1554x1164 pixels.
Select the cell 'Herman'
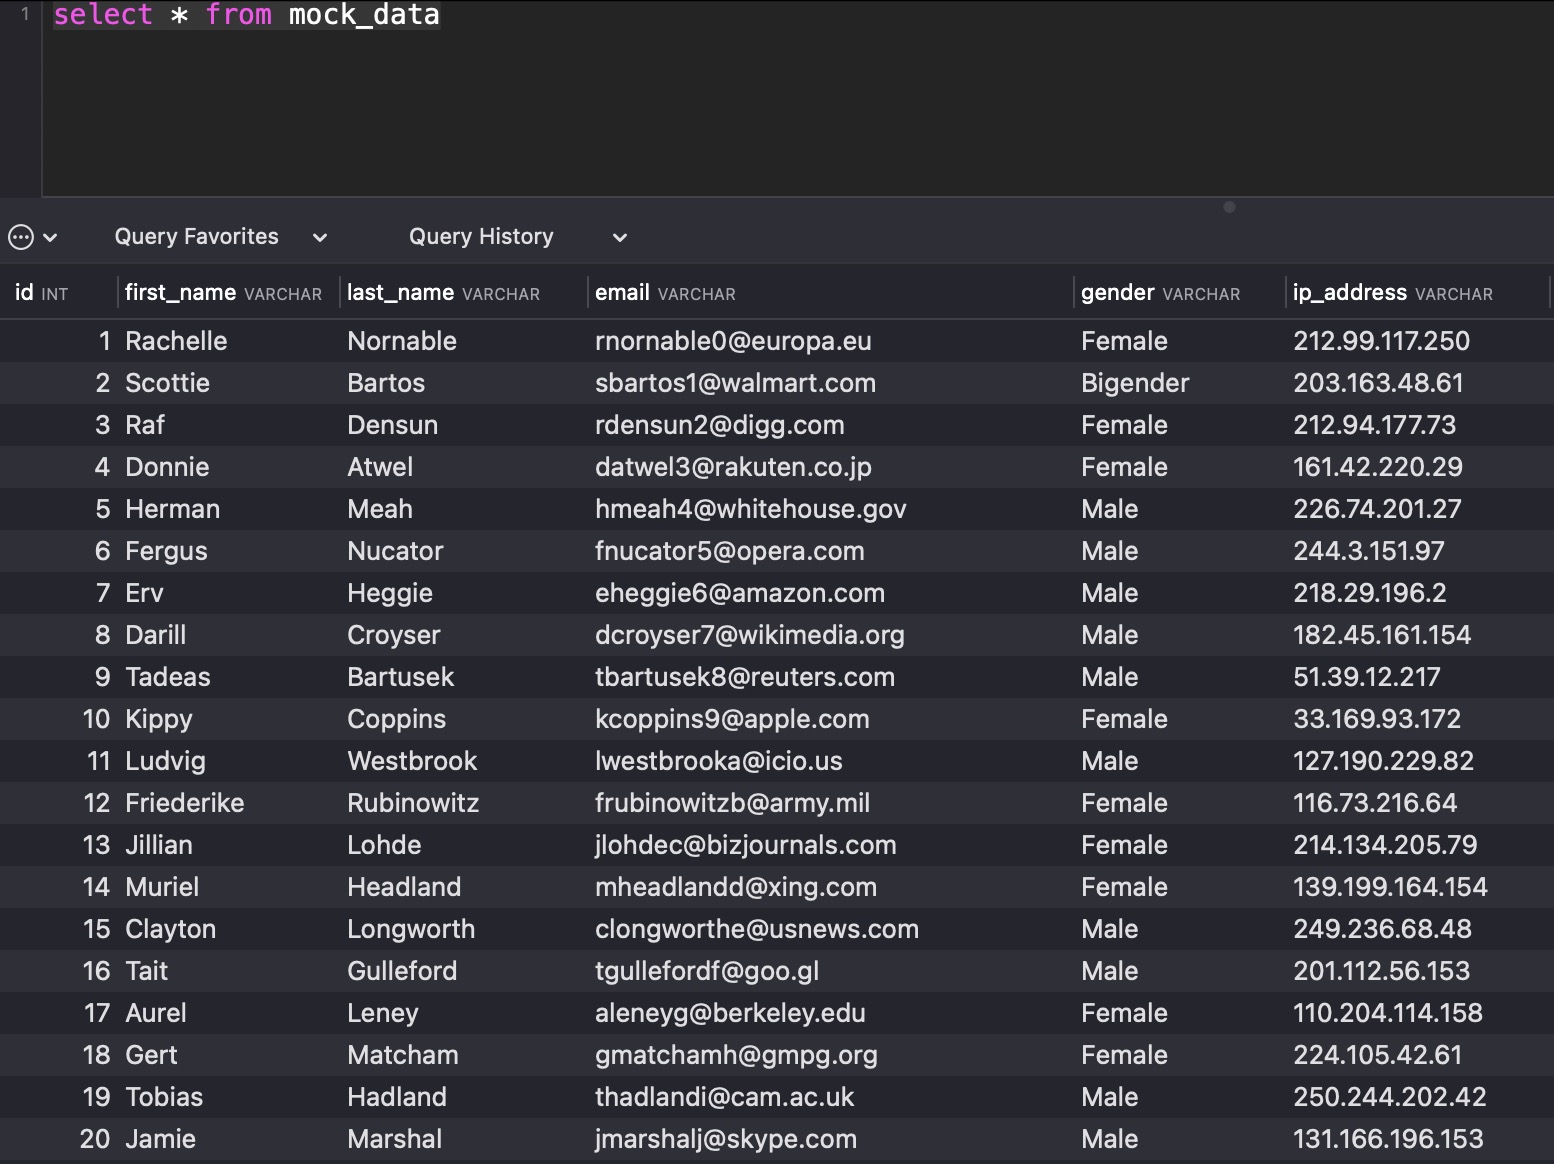pyautogui.click(x=172, y=509)
